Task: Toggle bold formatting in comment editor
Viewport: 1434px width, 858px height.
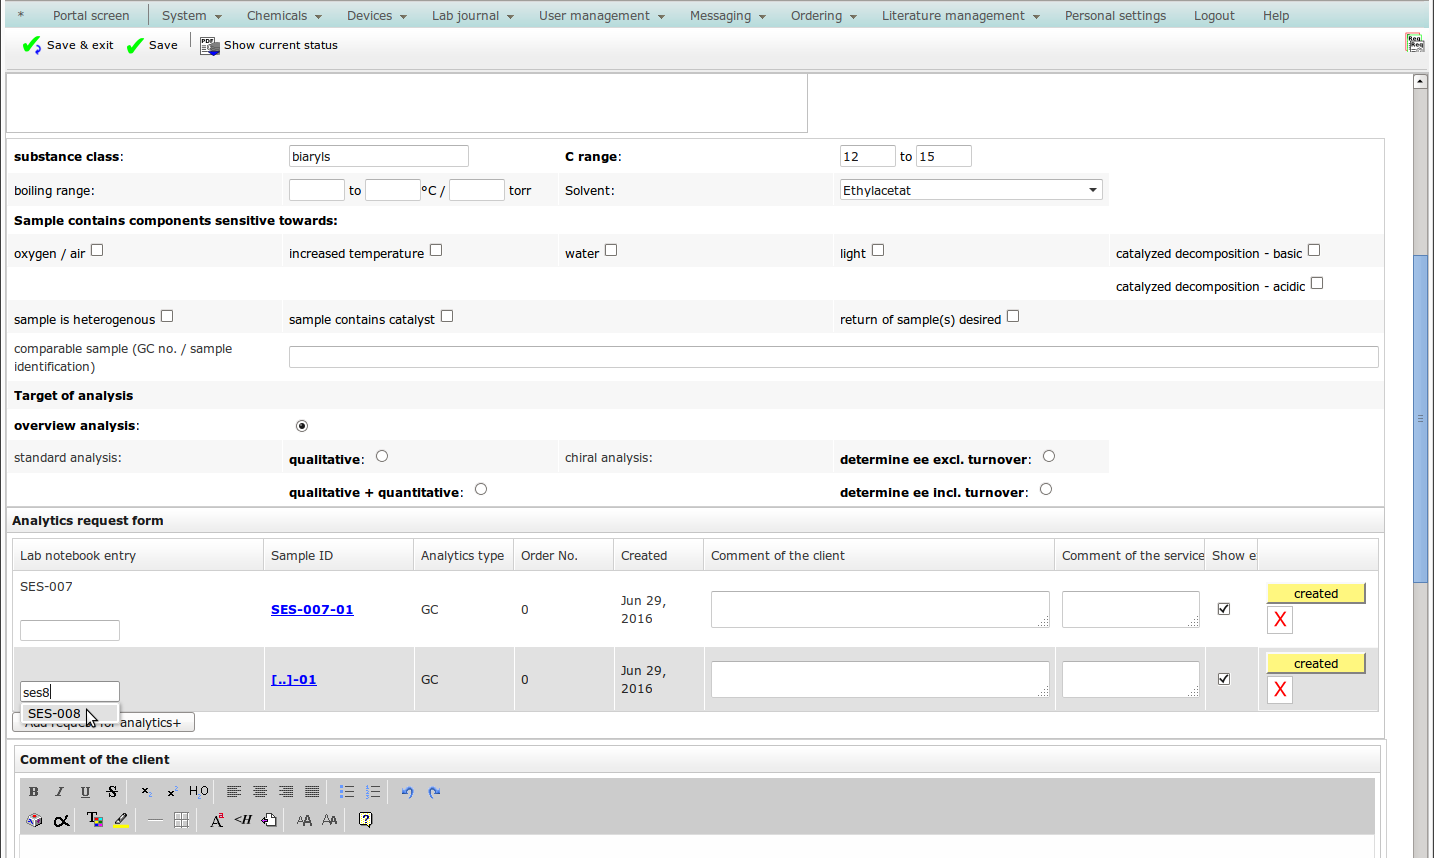Action: tap(34, 792)
